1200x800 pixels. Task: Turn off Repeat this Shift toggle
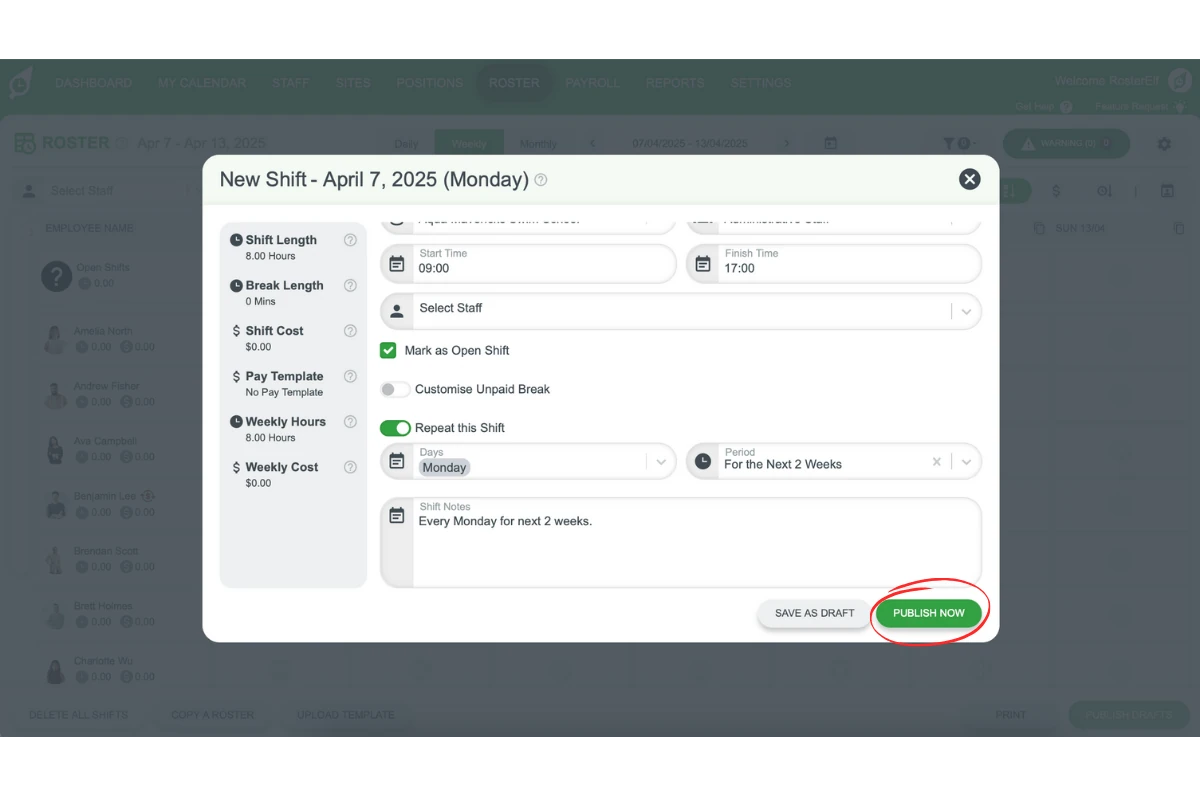pos(395,428)
